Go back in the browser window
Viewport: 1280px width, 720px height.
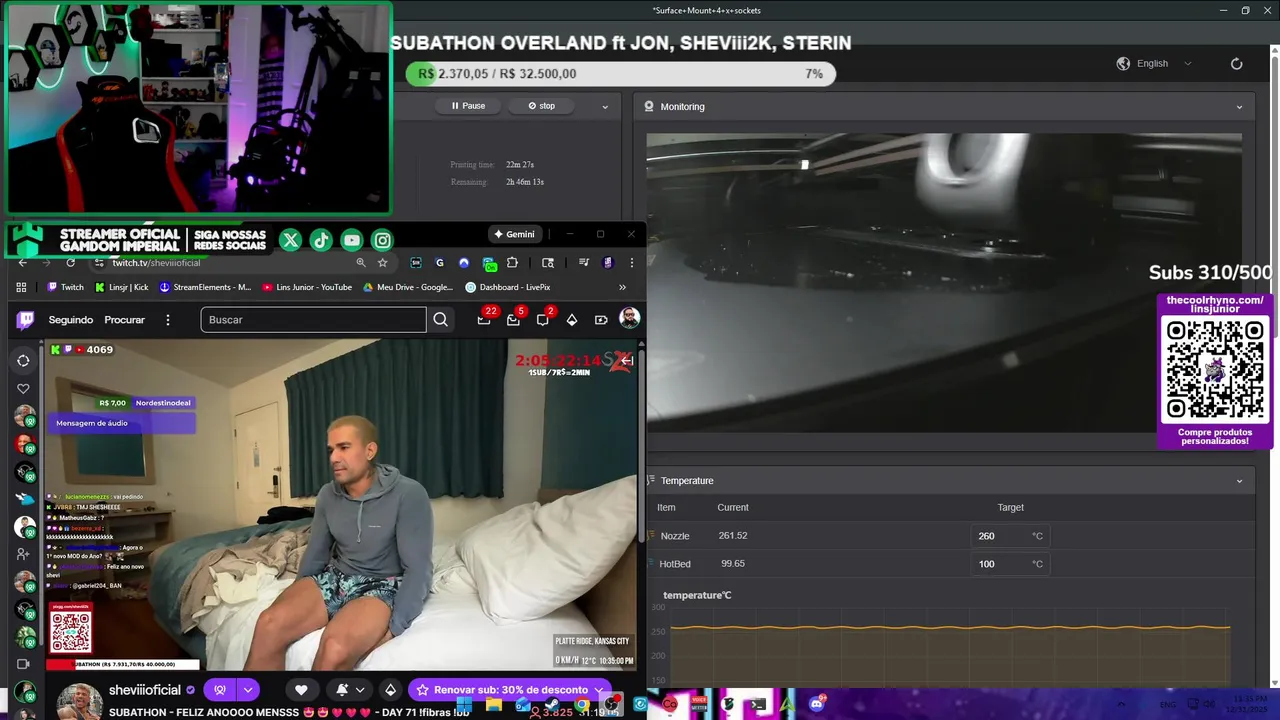(x=22, y=263)
